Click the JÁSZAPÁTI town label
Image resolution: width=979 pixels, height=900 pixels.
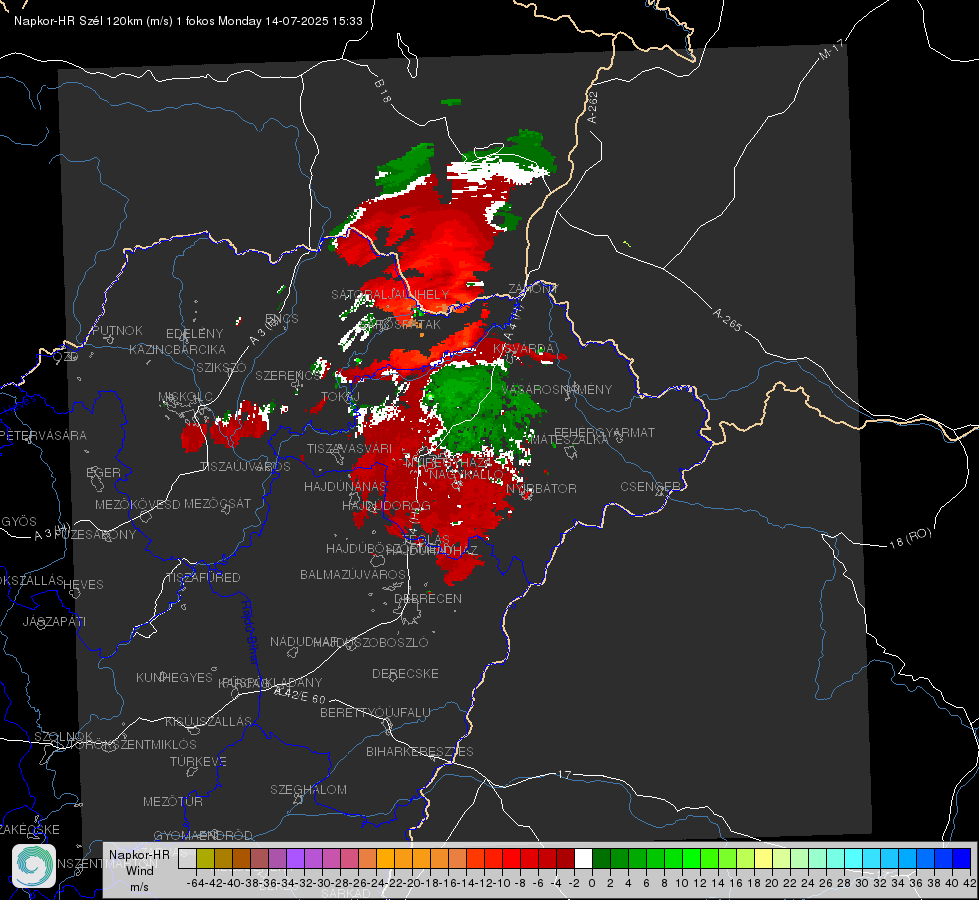pyautogui.click(x=54, y=621)
